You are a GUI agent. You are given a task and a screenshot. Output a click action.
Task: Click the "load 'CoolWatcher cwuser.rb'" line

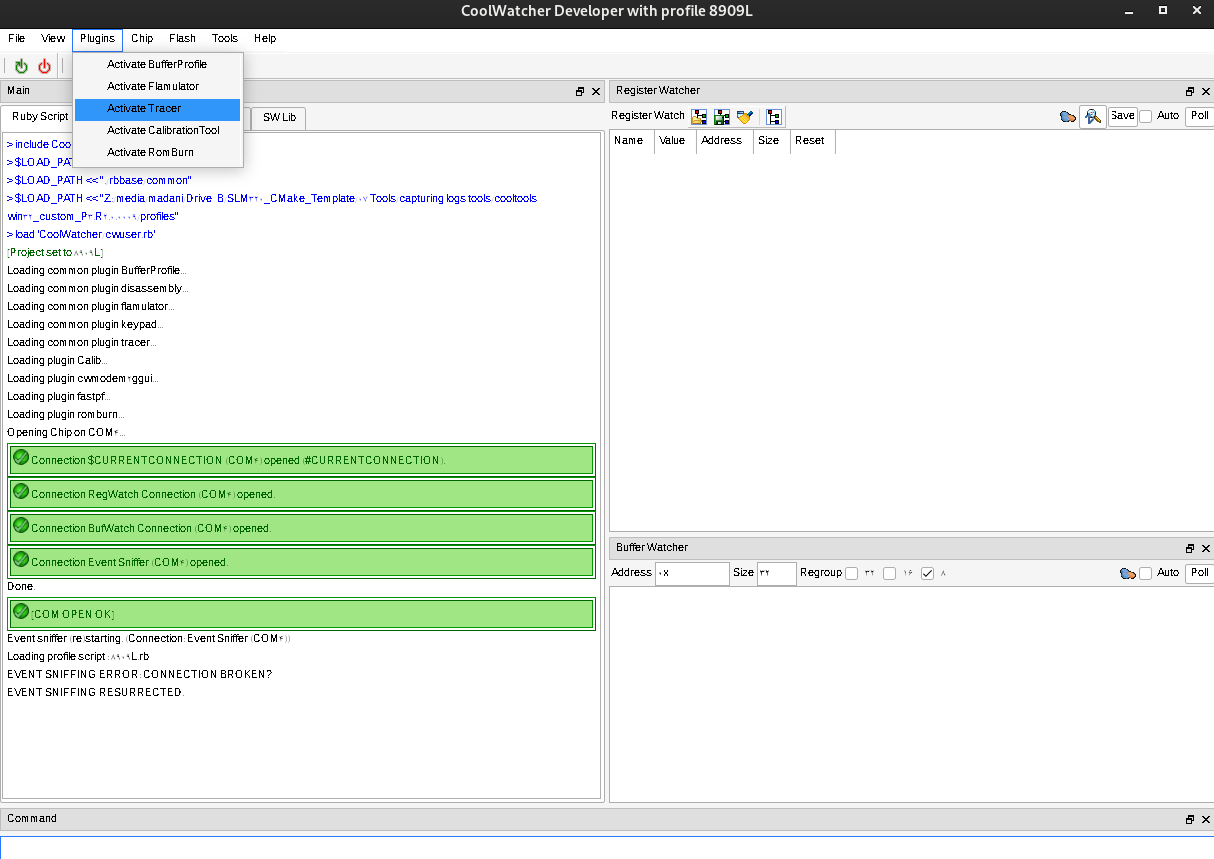coord(82,235)
